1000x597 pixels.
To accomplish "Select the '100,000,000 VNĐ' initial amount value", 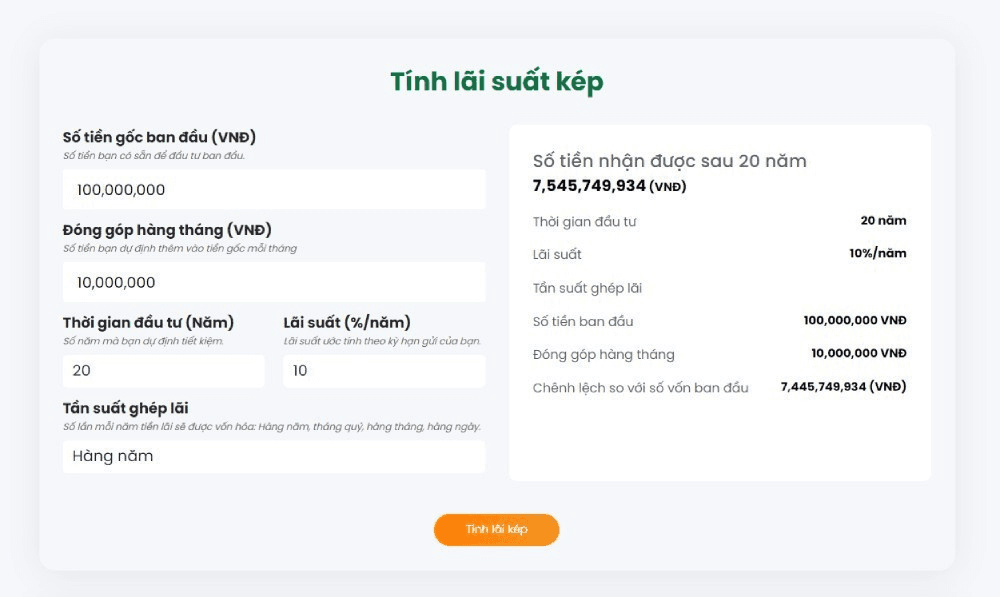I will point(849,321).
